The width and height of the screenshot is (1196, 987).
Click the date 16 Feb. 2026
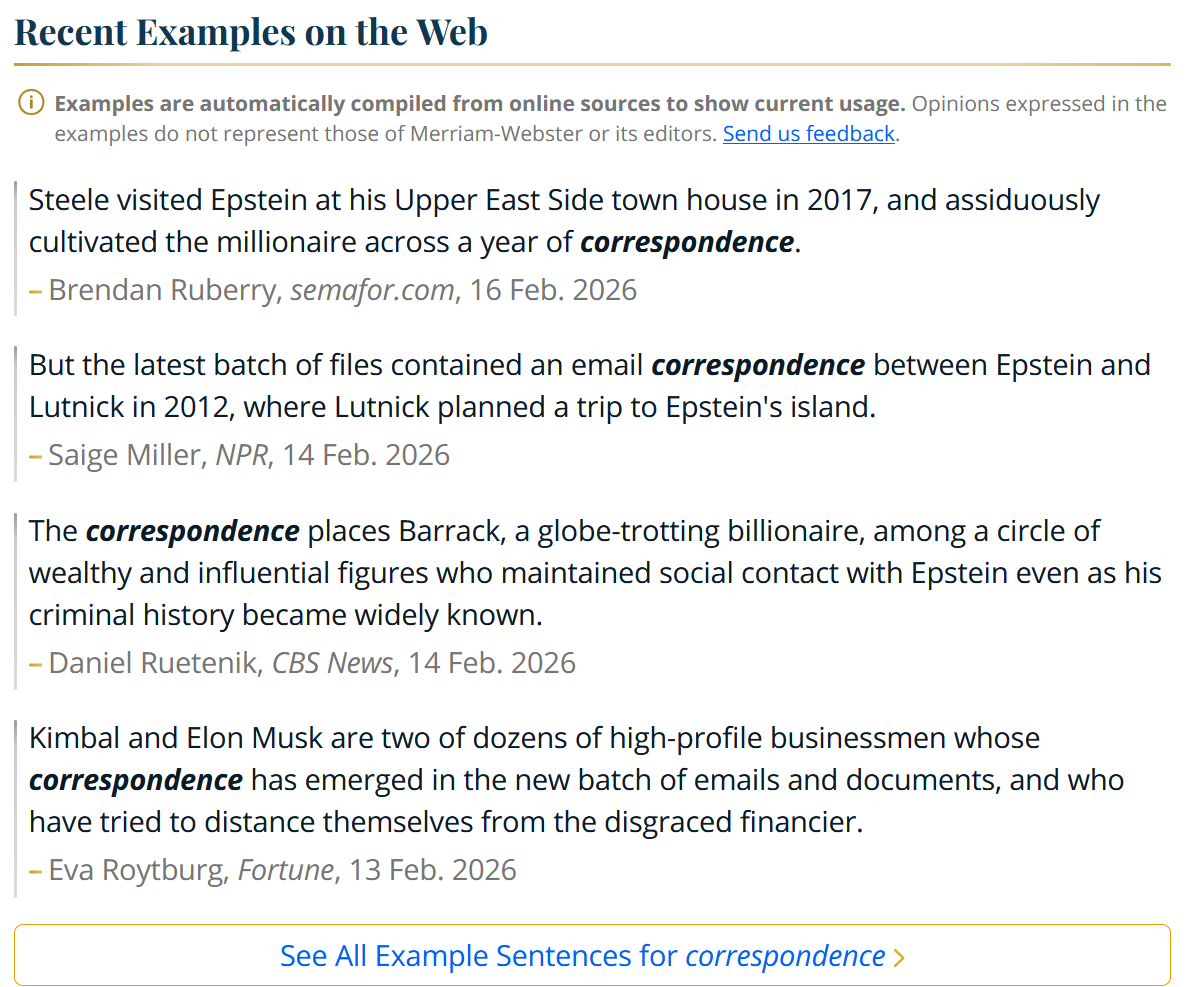(553, 290)
